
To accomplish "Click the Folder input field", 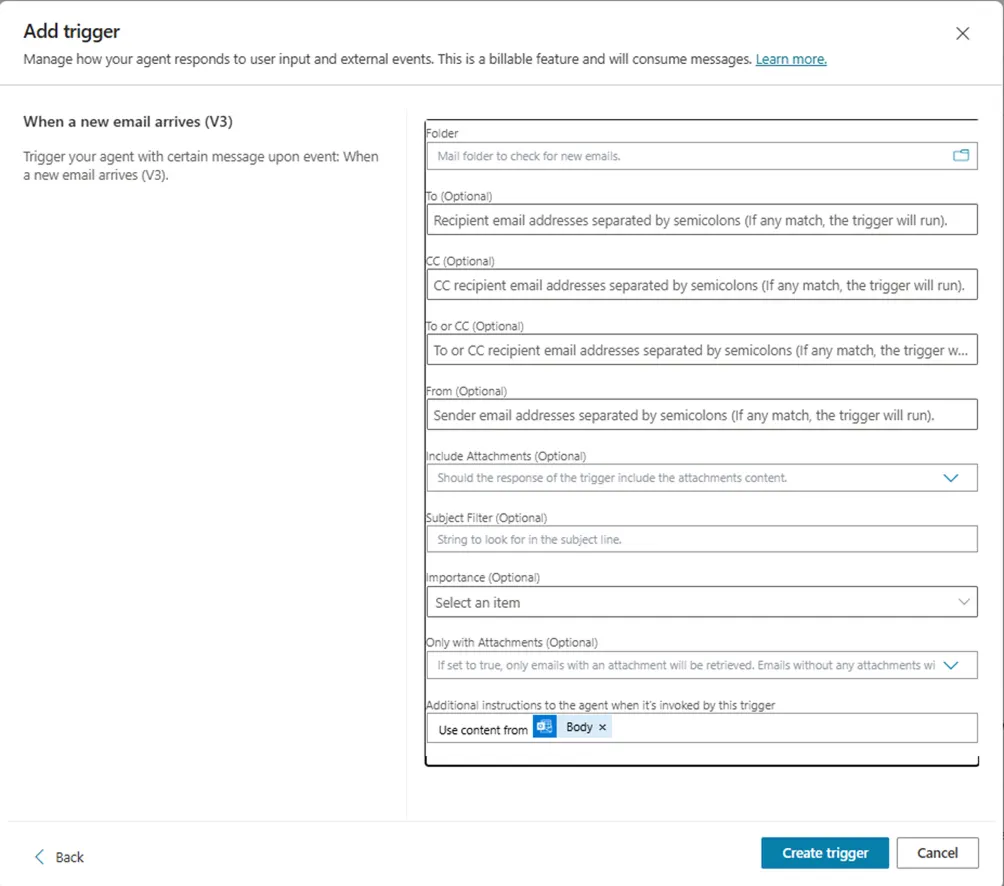I will click(688, 156).
